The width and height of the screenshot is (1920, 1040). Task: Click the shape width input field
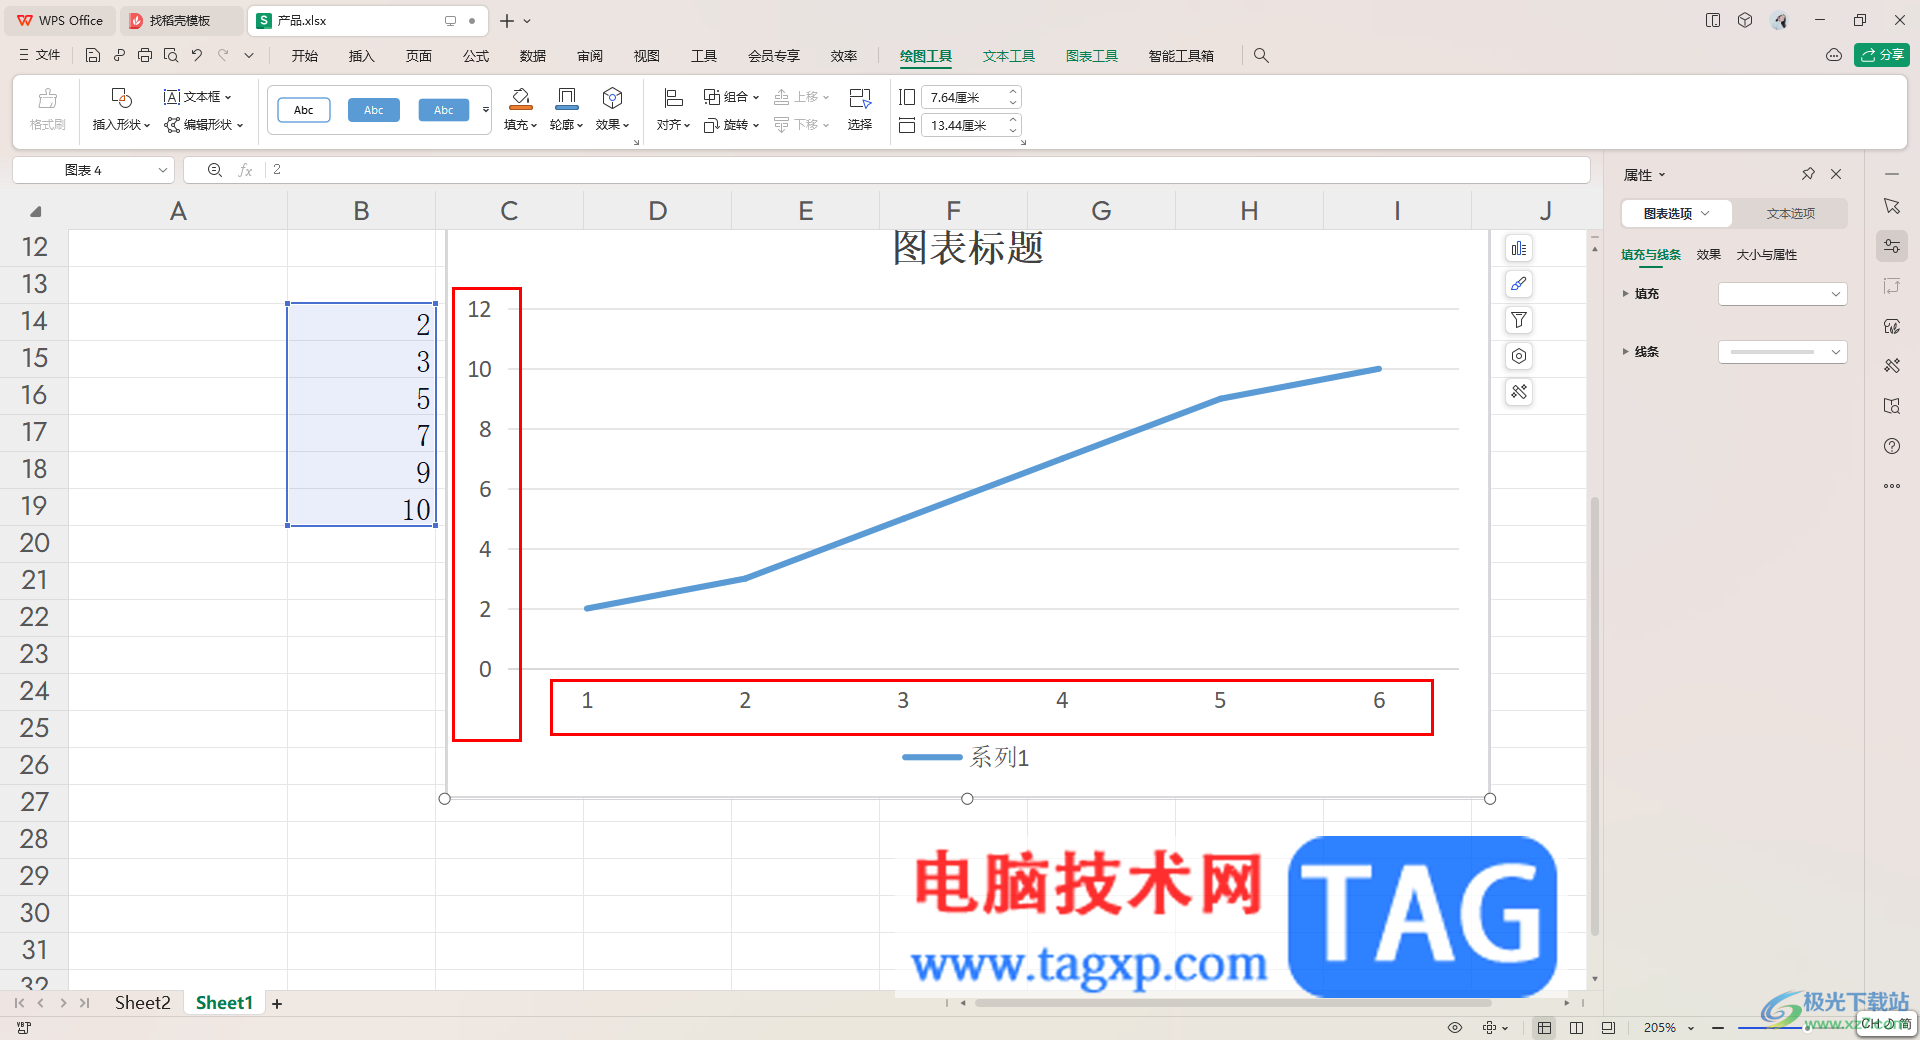970,125
